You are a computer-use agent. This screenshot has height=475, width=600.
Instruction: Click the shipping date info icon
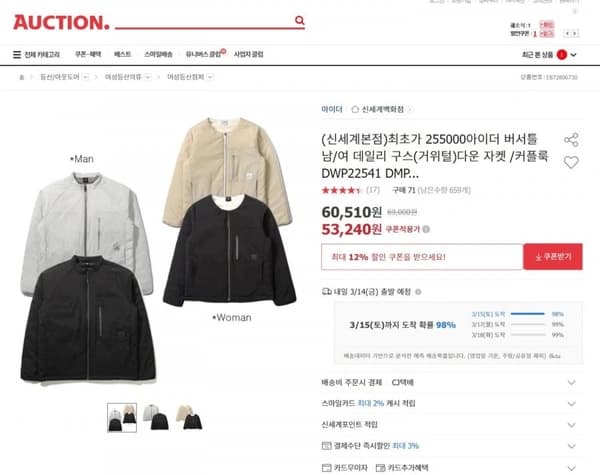(418, 292)
